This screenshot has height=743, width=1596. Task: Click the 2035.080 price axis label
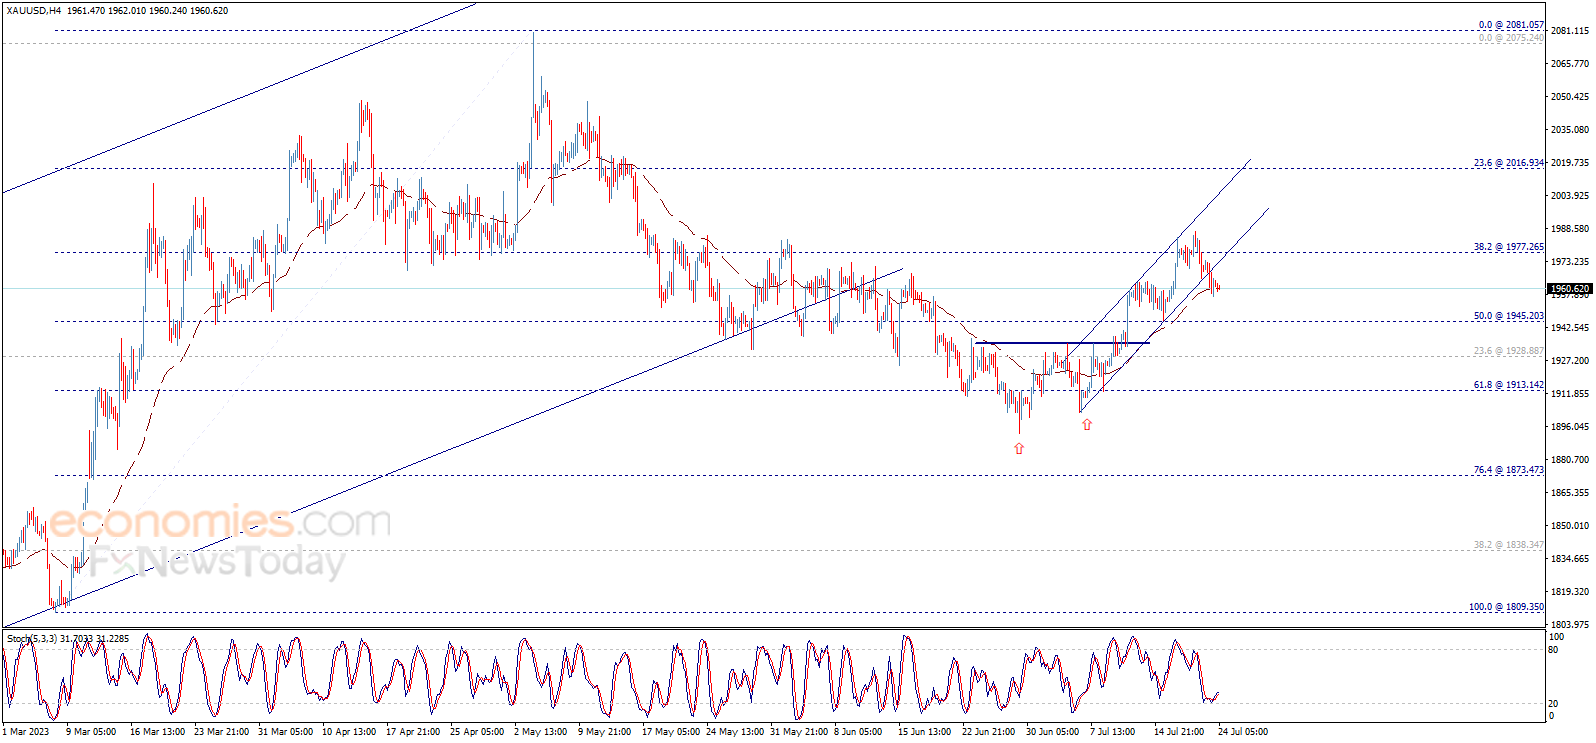[x=1570, y=130]
